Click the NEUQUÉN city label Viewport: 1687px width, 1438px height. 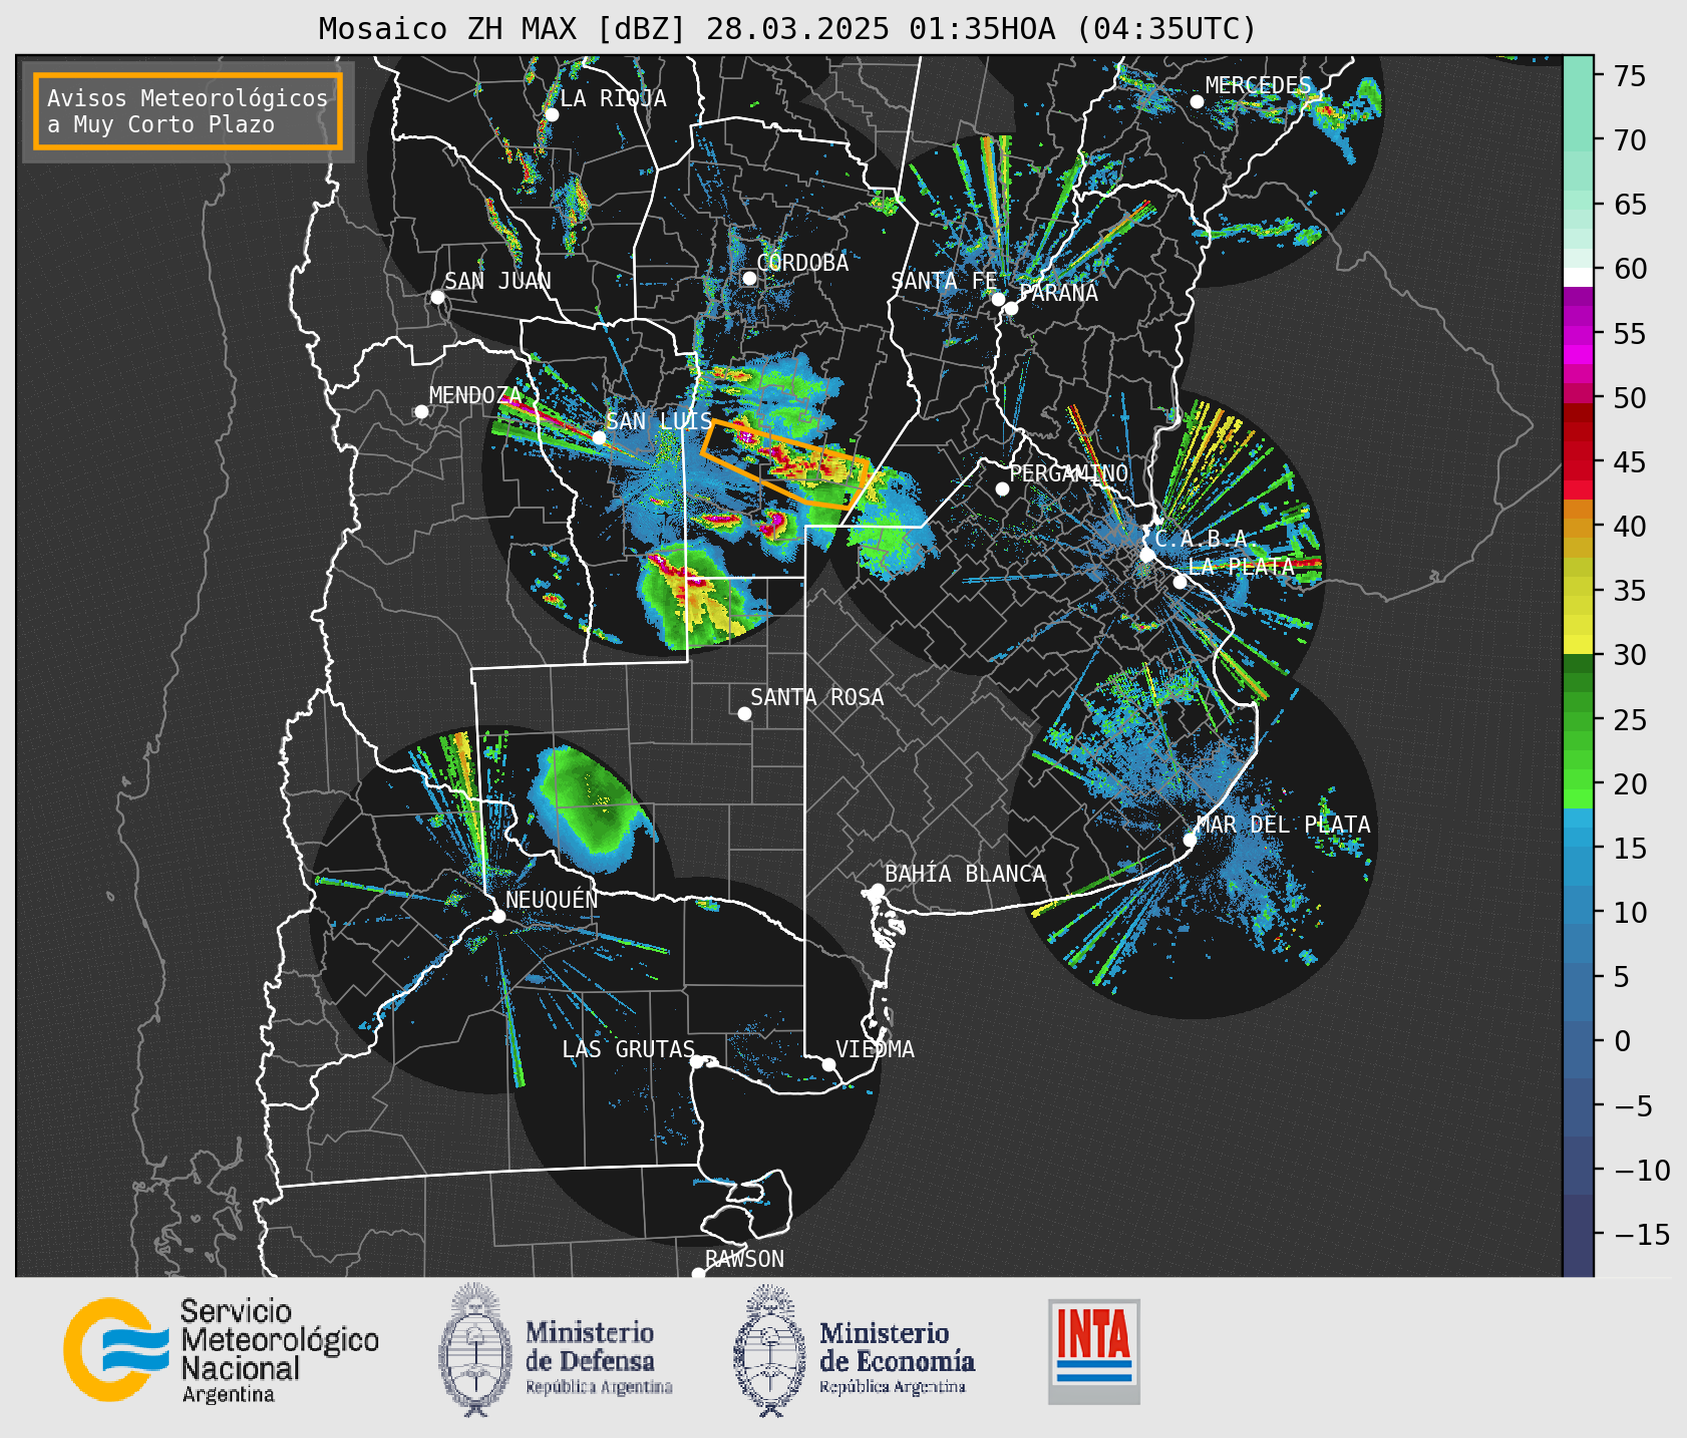551,899
